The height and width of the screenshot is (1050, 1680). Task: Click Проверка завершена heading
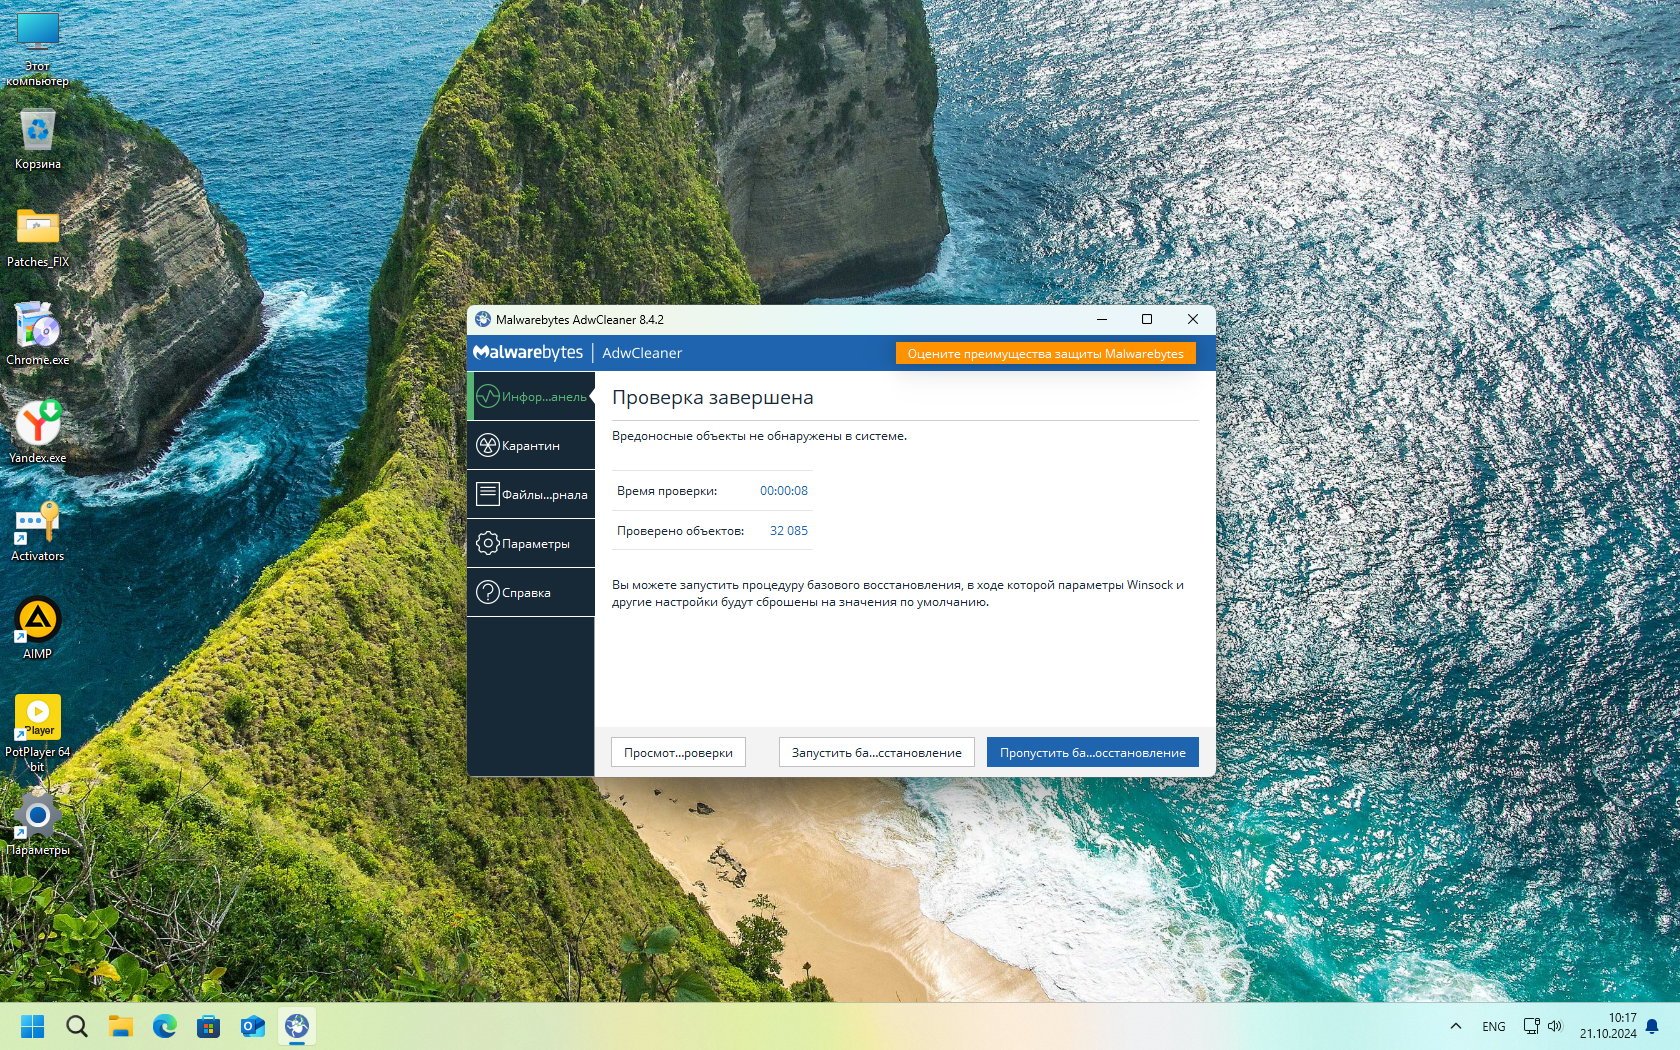tap(713, 397)
